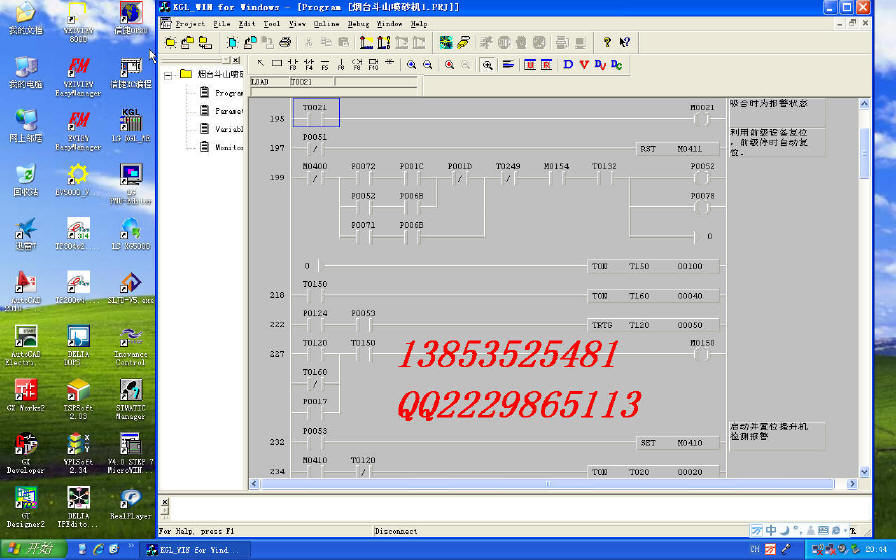Image resolution: width=896 pixels, height=560 pixels.
Task: Open the Online menu
Action: (327, 23)
